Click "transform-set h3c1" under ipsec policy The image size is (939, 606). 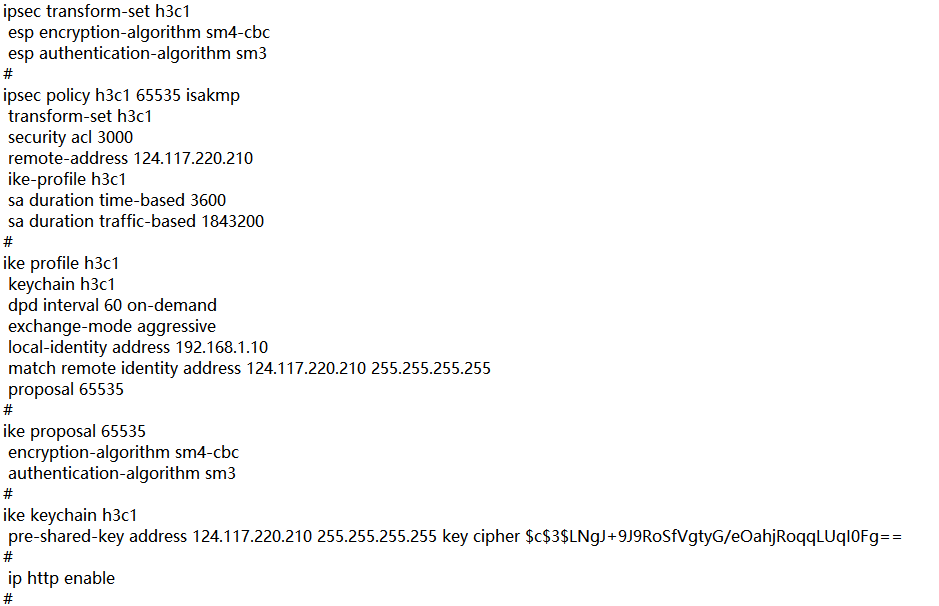click(x=80, y=116)
